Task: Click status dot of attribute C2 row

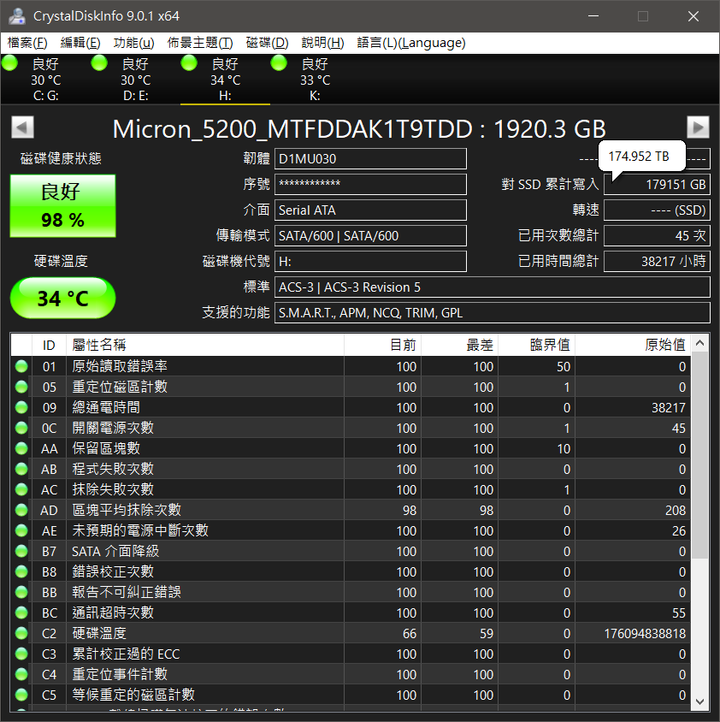Action: click(x=22, y=633)
